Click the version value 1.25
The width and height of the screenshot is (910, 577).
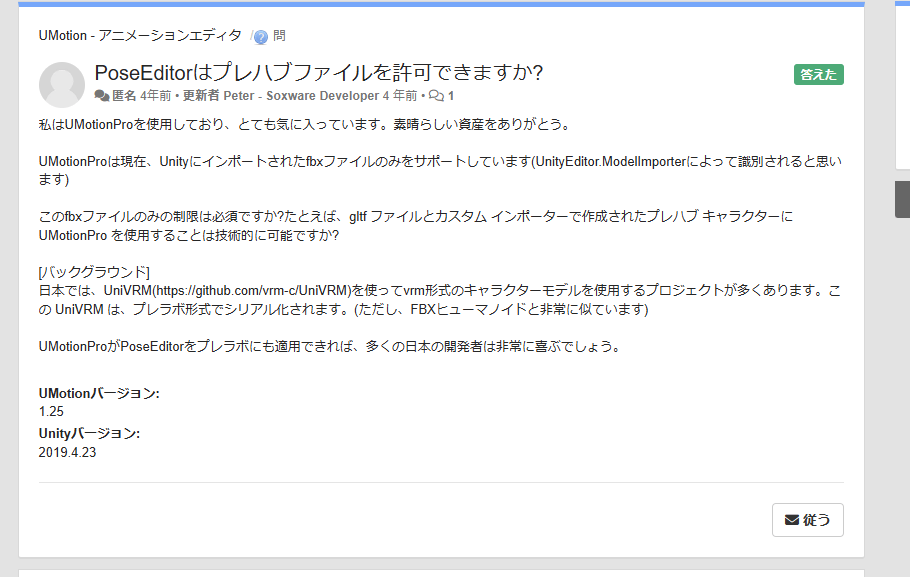[51, 412]
